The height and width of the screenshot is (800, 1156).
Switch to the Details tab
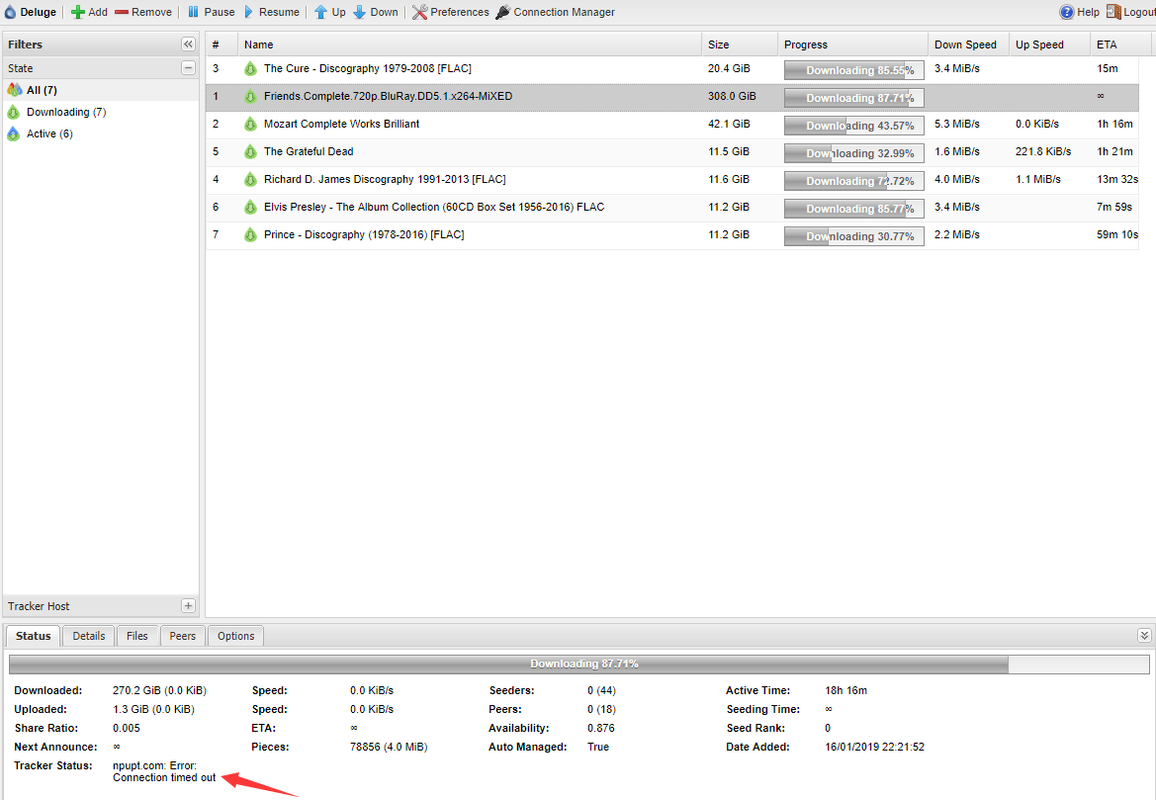click(x=88, y=636)
